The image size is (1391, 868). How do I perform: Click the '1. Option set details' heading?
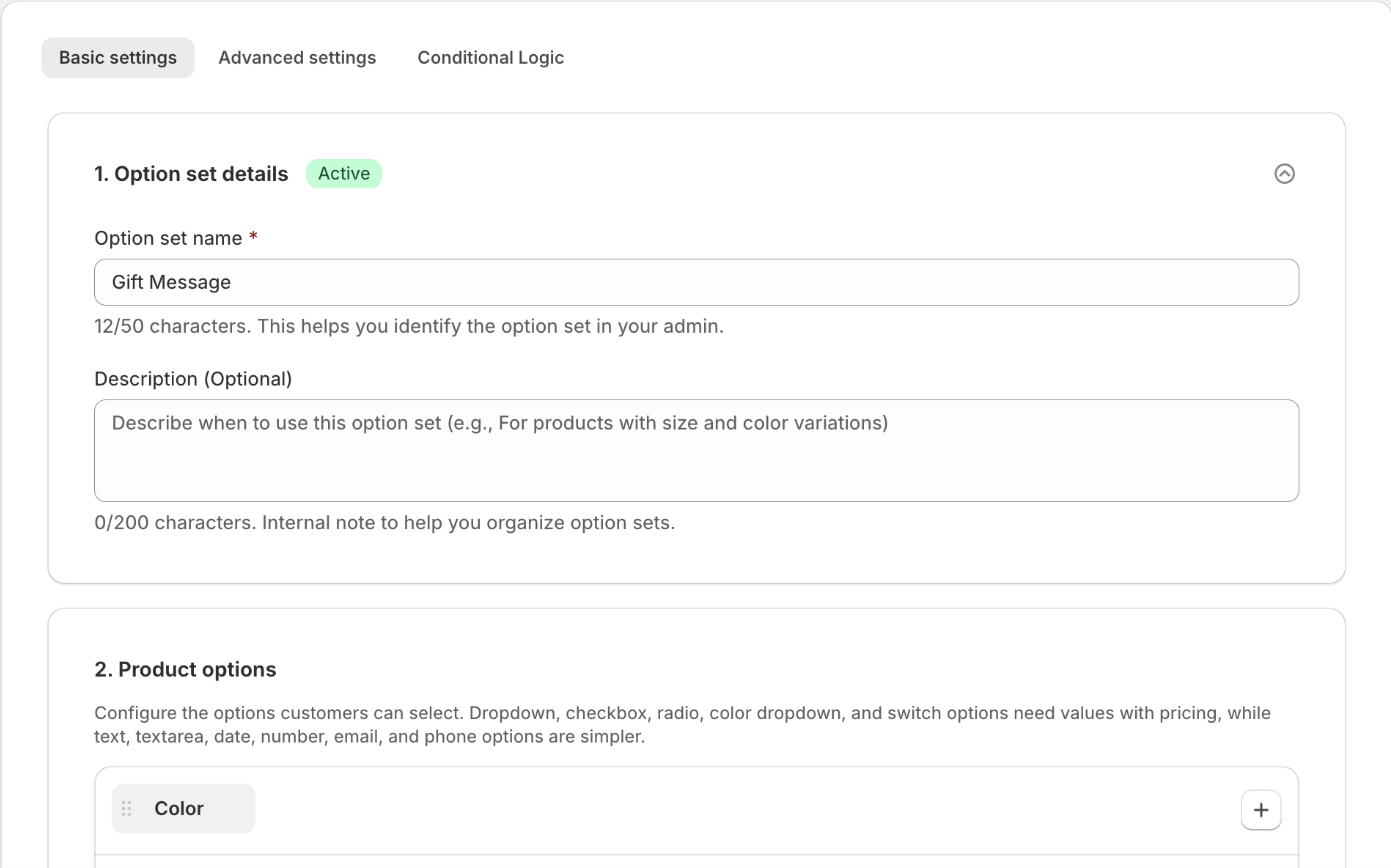coord(191,174)
